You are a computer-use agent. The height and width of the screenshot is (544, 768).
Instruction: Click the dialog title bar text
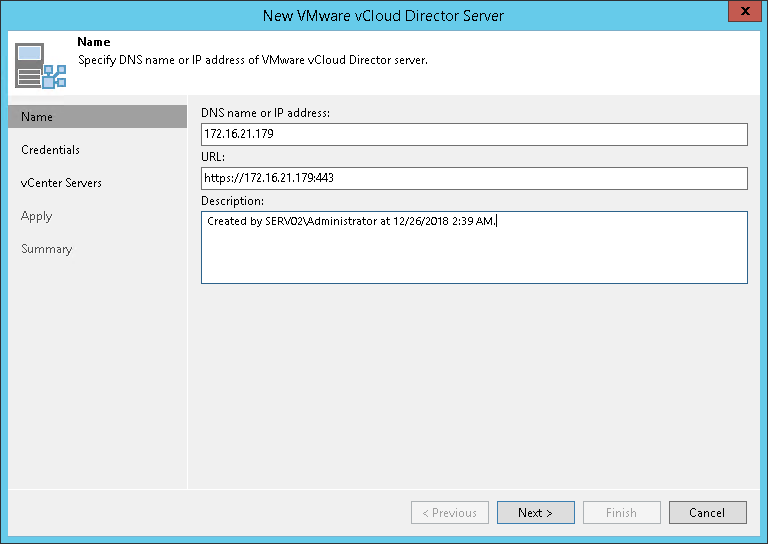coord(383,15)
